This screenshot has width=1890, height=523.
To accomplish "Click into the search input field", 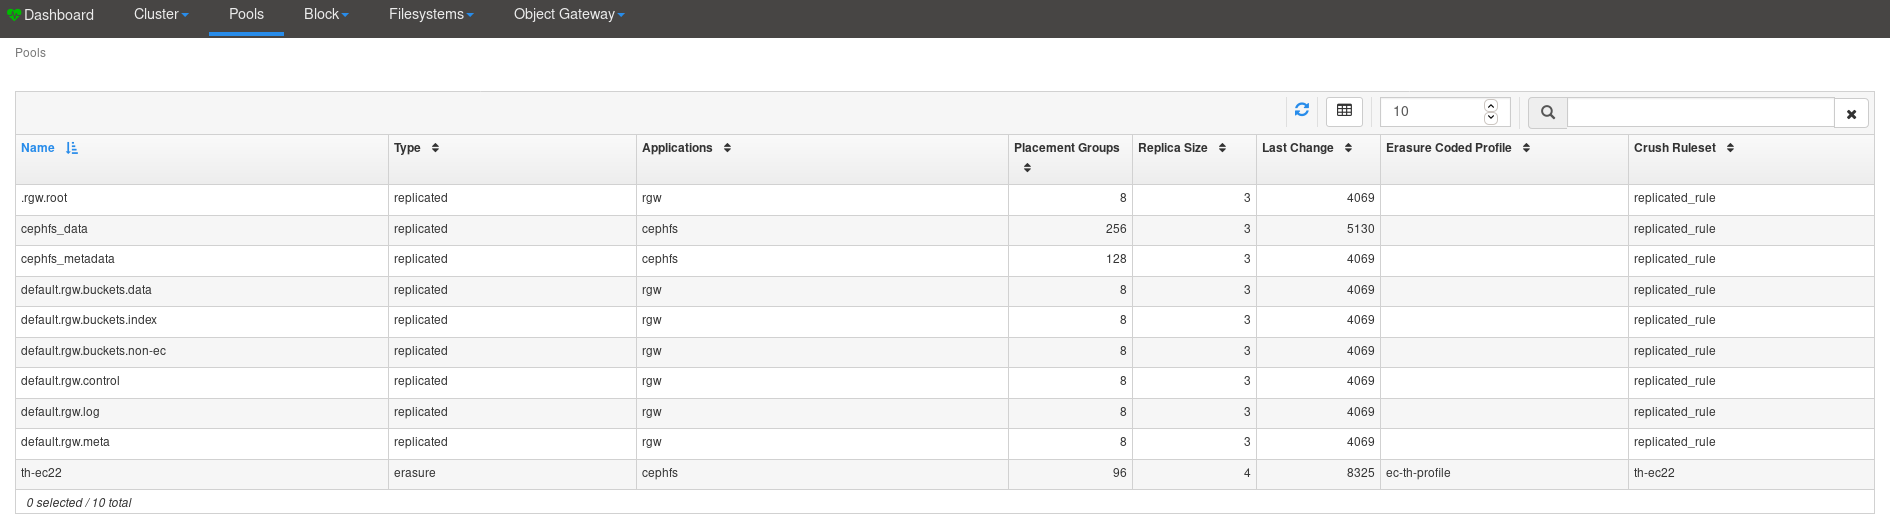I will click(x=1700, y=112).
